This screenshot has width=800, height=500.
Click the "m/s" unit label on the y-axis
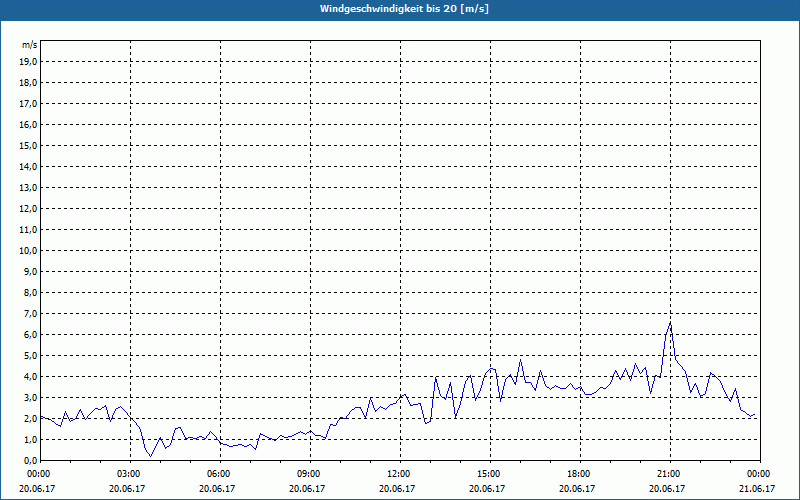click(x=29, y=45)
